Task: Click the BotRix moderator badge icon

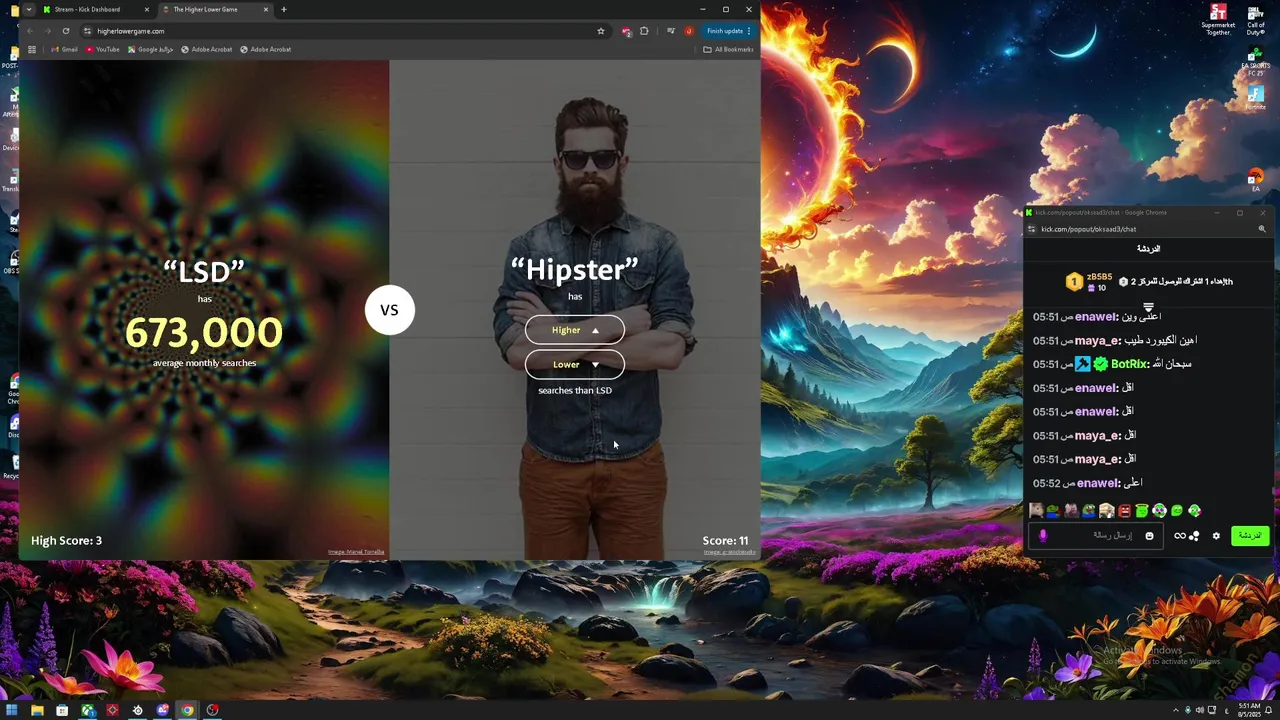Action: (1082, 364)
